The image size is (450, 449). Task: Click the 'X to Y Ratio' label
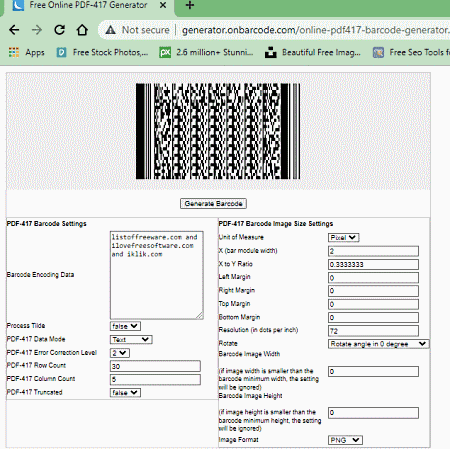tap(236, 264)
